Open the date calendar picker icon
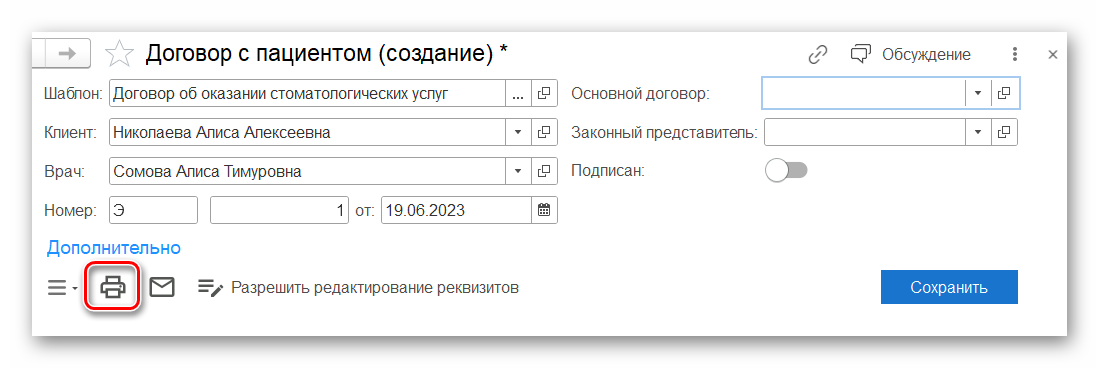Screen dimensions: 1099x368 544,210
